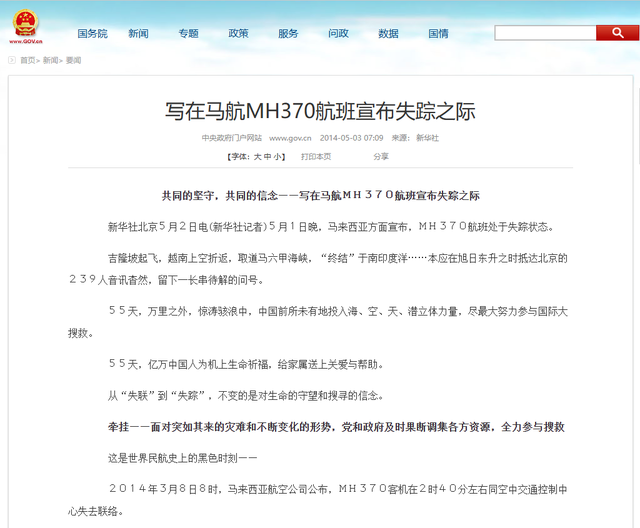Image resolution: width=640 pixels, height=528 pixels.
Task: Click the breadcrumb arrow icon before 首页
Action: click(x=12, y=60)
